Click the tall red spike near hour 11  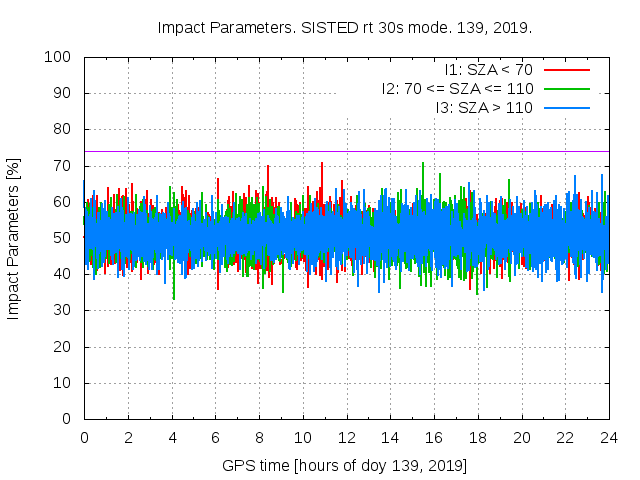pyautogui.click(x=322, y=165)
